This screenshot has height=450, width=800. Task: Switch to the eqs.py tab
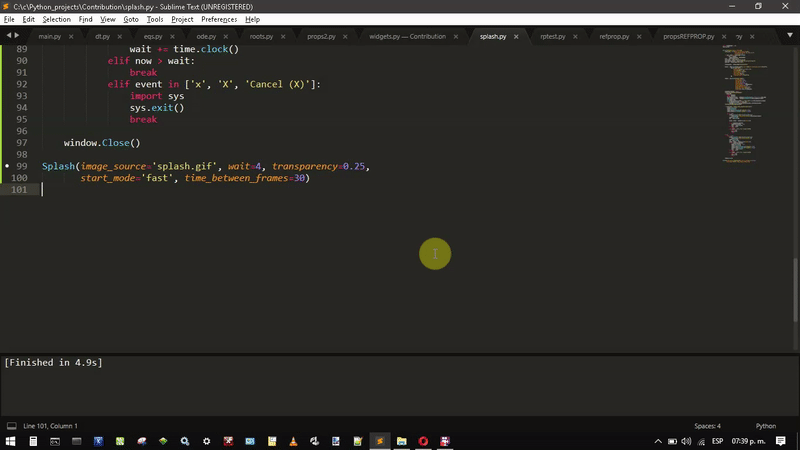(153, 37)
